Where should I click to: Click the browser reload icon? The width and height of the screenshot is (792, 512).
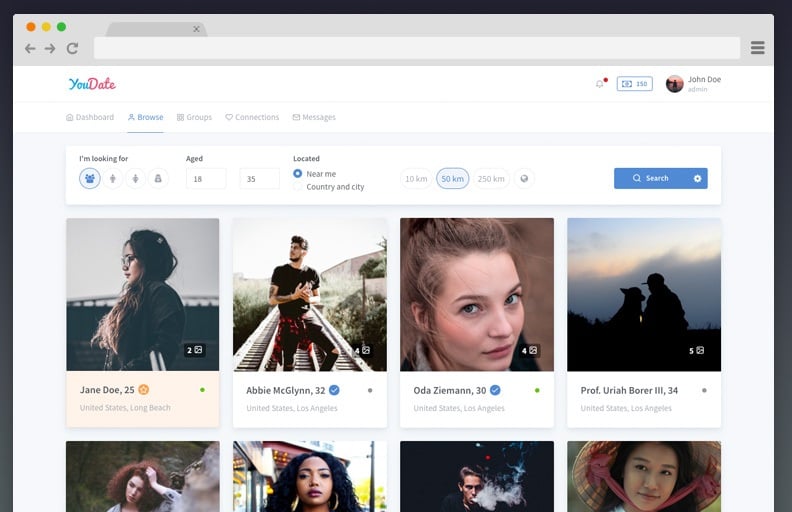click(72, 48)
